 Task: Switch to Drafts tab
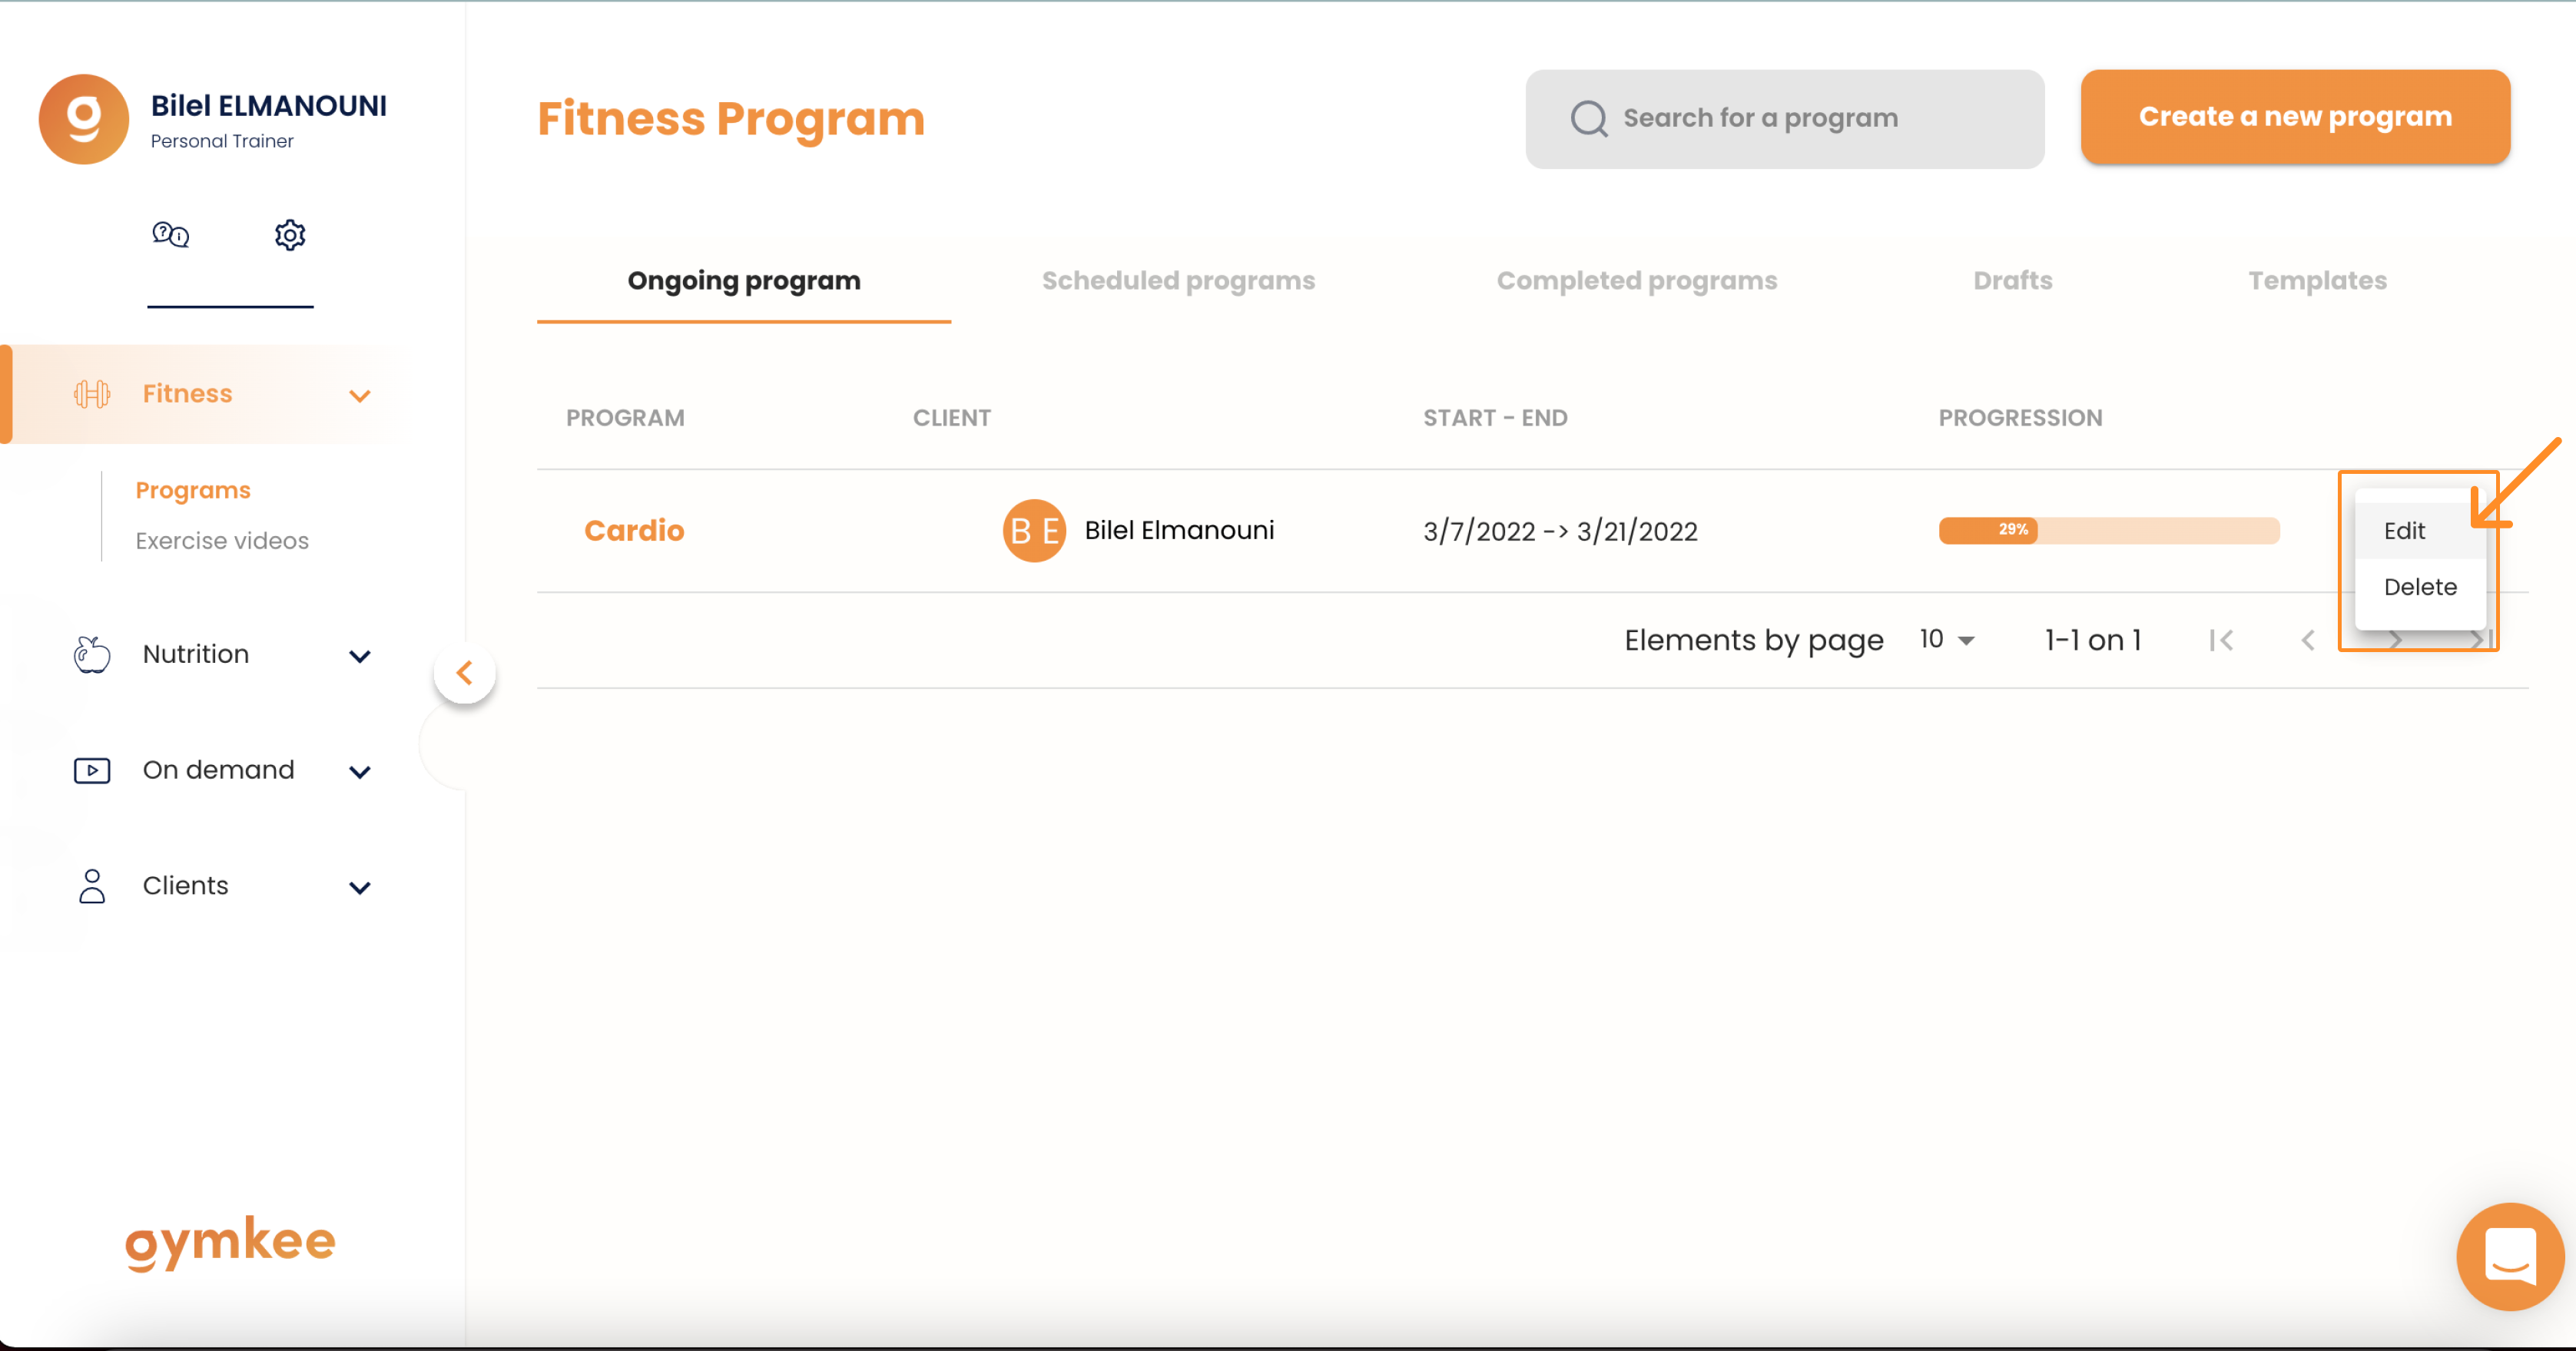[x=2012, y=281]
